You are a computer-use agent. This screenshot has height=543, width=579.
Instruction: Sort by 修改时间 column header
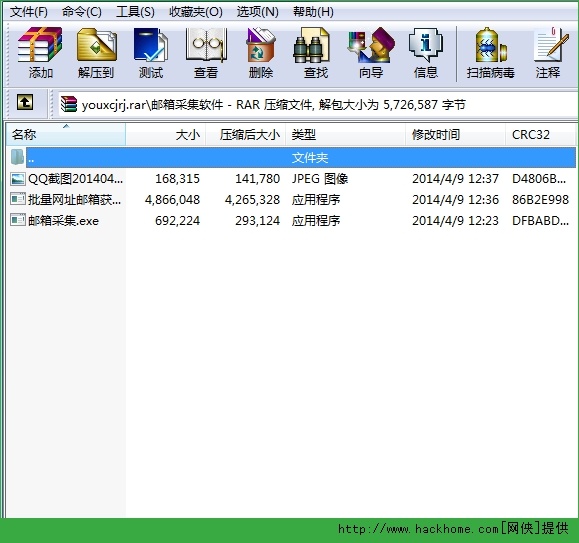(455, 135)
